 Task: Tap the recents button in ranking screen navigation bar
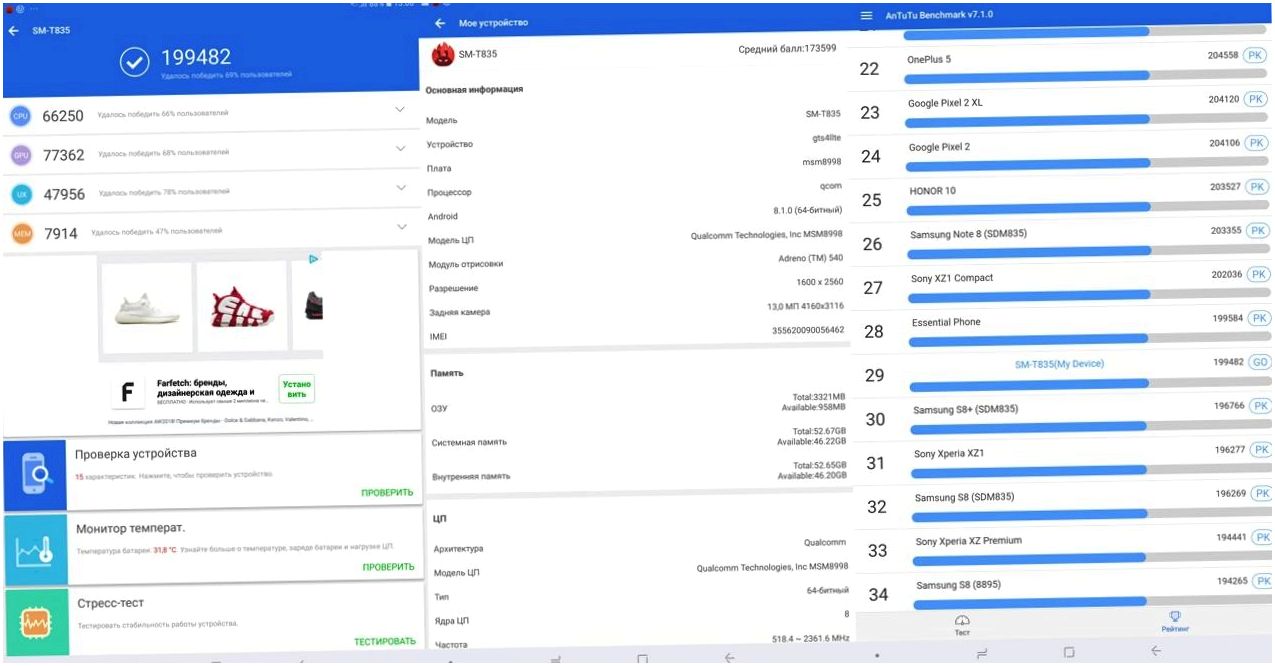pyautogui.click(x=982, y=652)
